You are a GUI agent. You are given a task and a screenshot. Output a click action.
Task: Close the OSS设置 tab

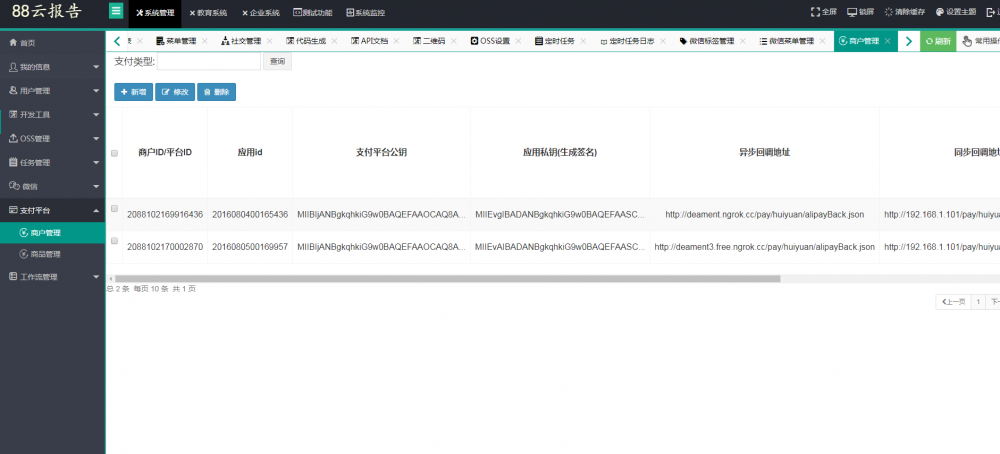(x=518, y=41)
